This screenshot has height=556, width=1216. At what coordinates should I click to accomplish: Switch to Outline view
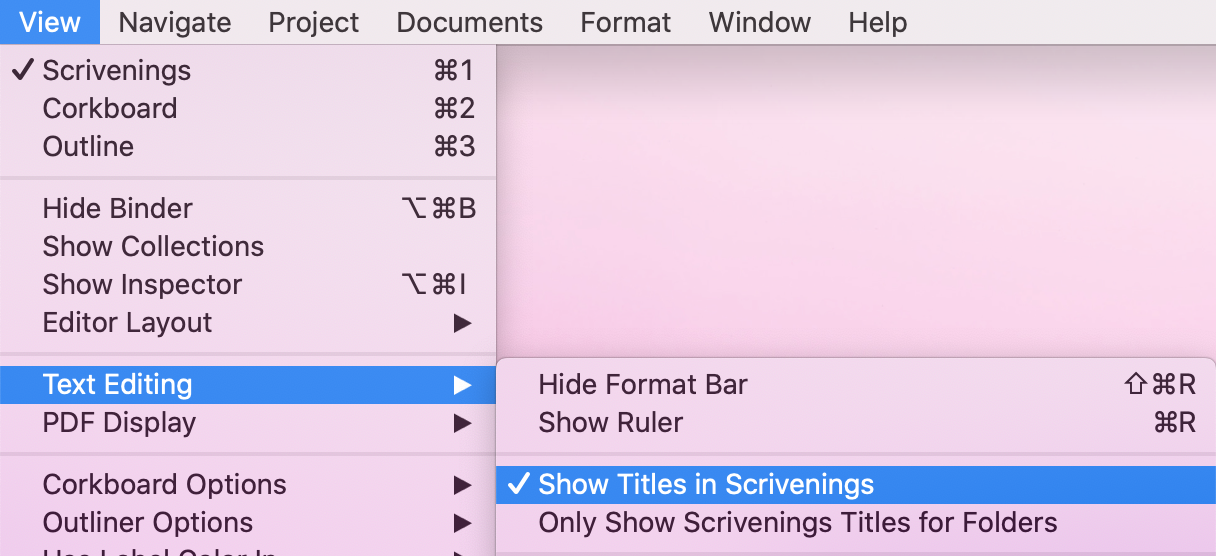click(x=248, y=147)
